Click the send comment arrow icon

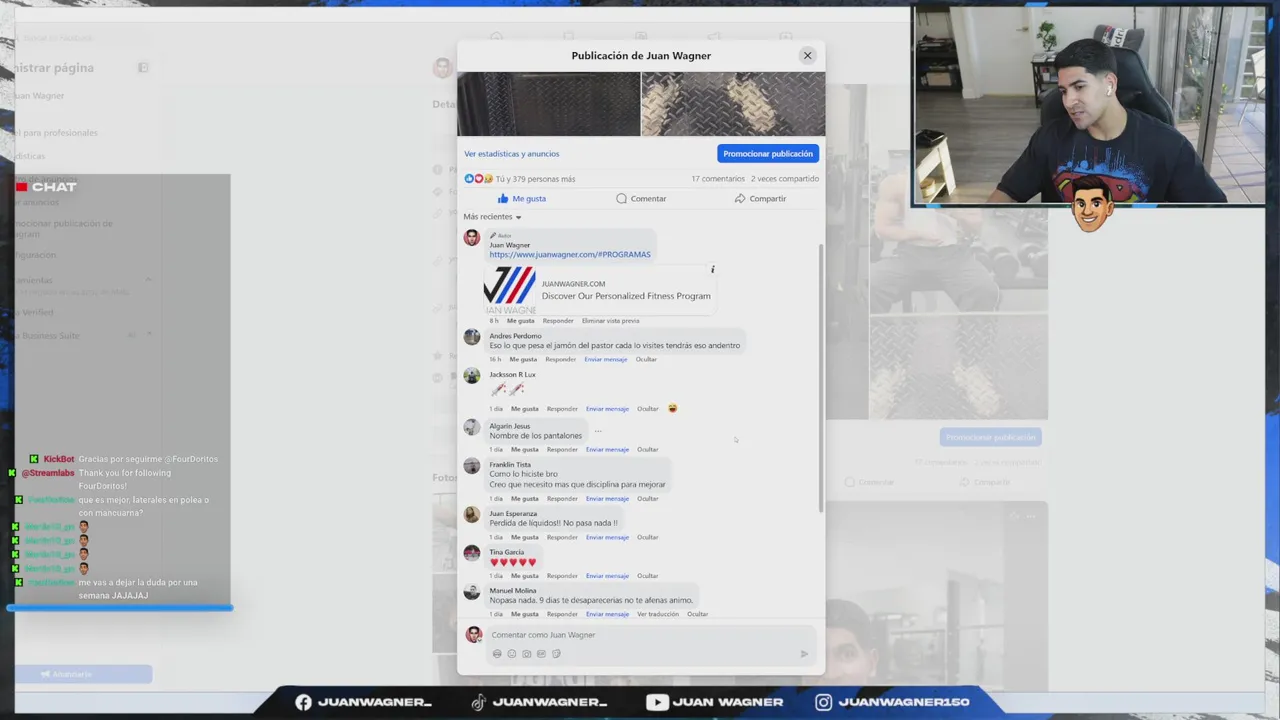[804, 654]
